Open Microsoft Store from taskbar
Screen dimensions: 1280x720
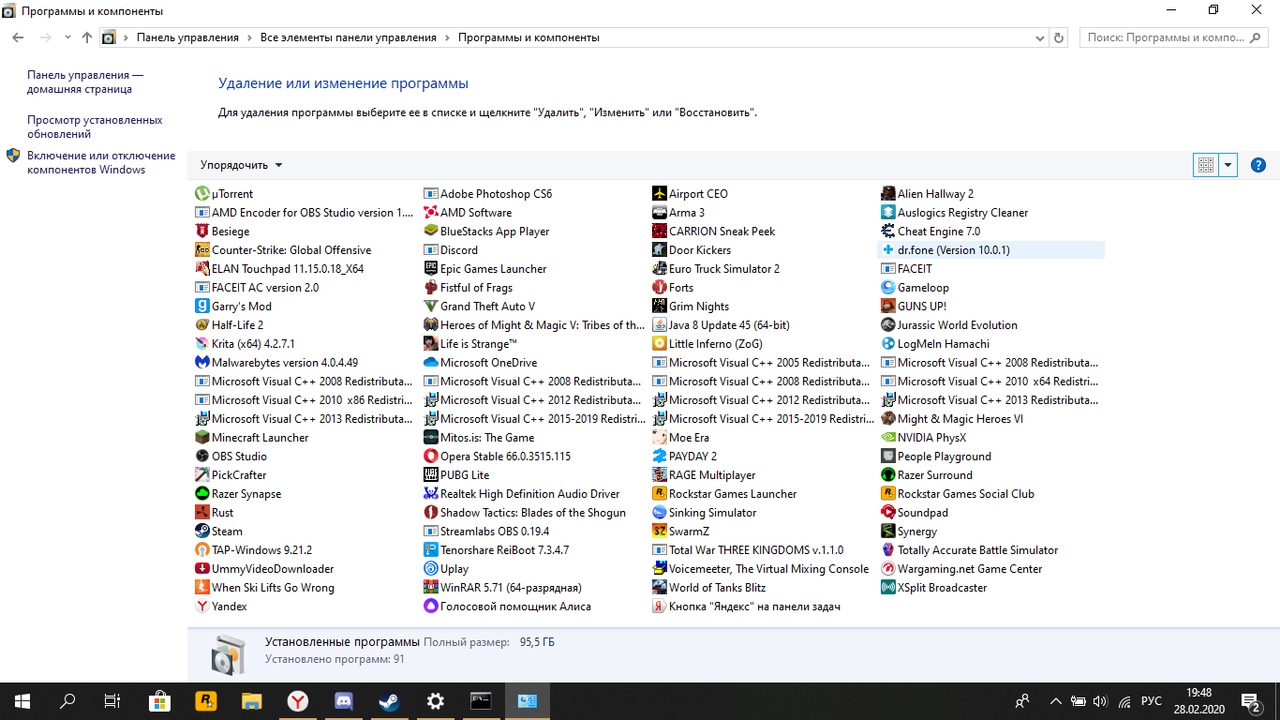[x=159, y=701]
